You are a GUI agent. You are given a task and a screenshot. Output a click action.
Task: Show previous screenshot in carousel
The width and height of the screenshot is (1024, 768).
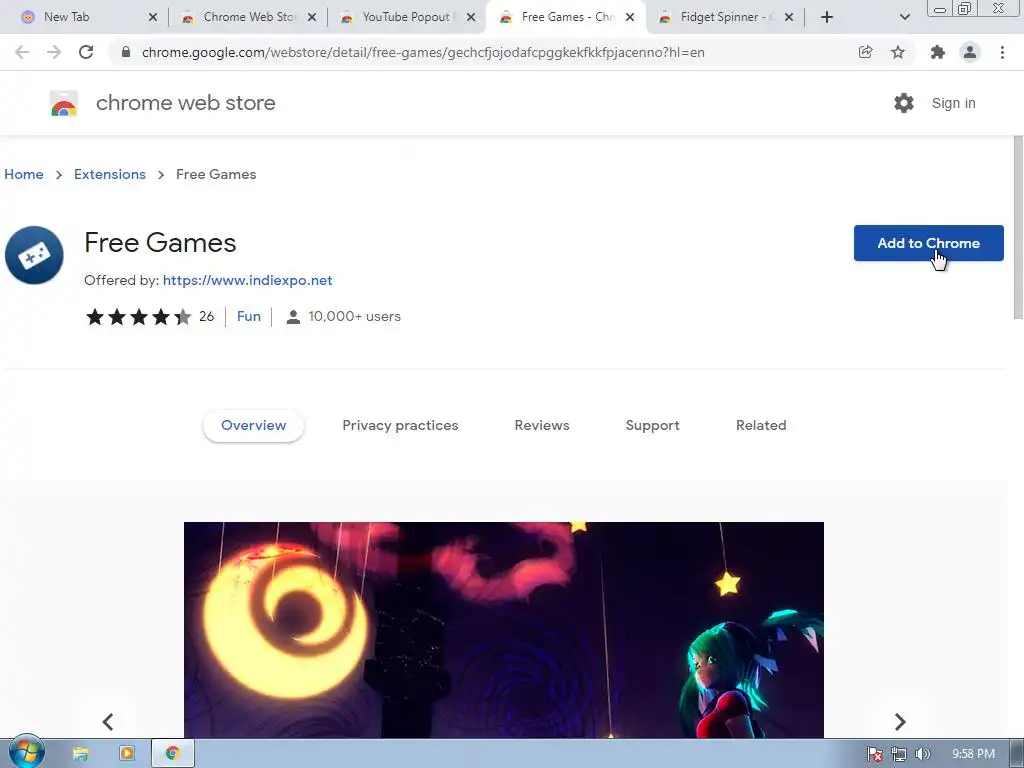pyautogui.click(x=108, y=722)
